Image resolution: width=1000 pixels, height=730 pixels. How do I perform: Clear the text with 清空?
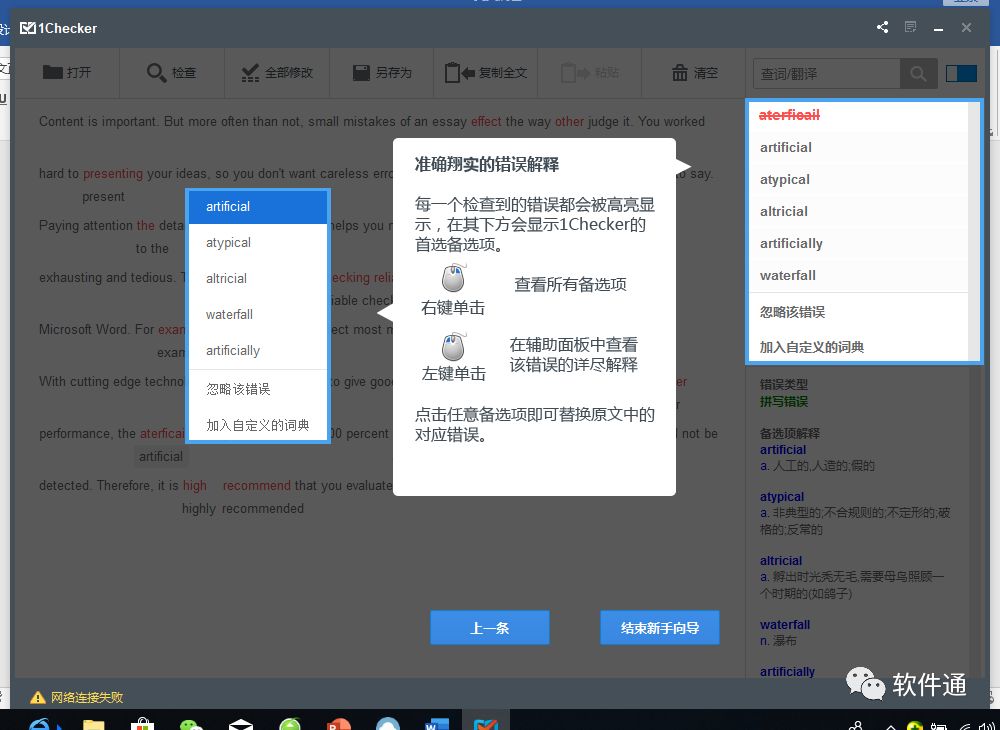click(x=695, y=73)
